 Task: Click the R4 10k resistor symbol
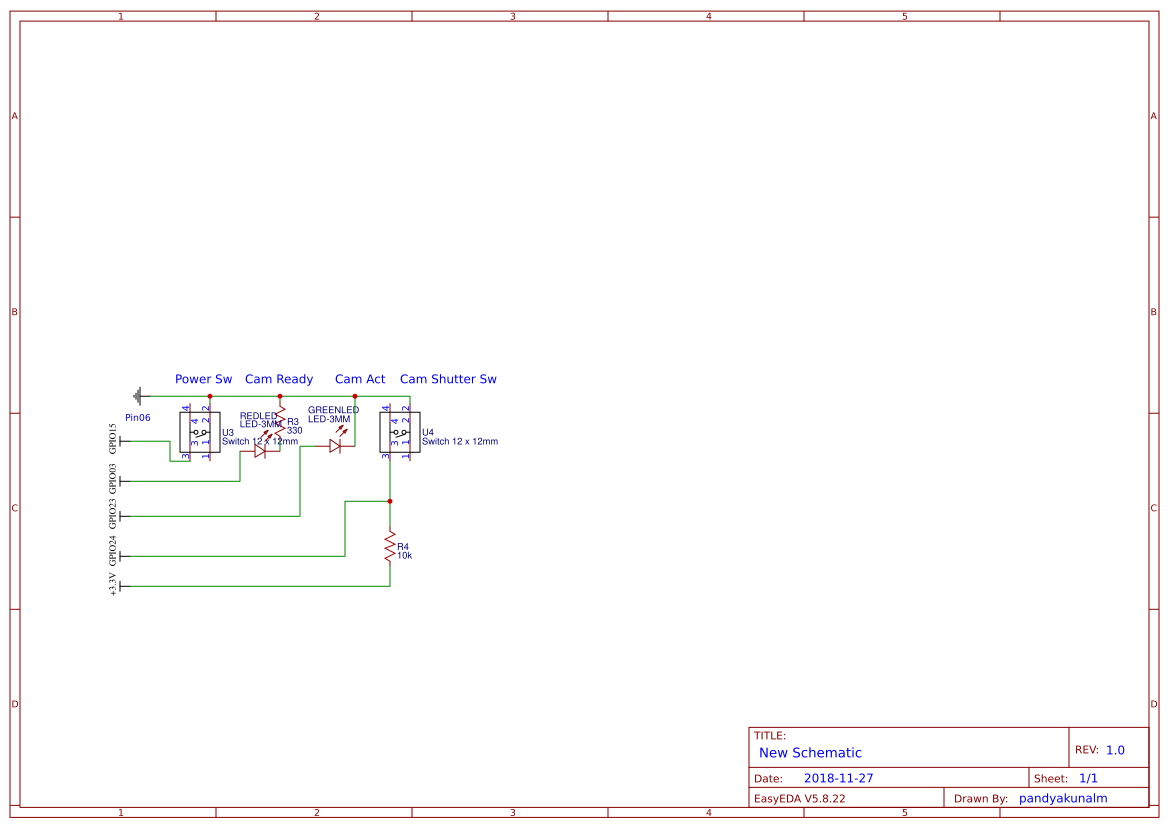[390, 546]
